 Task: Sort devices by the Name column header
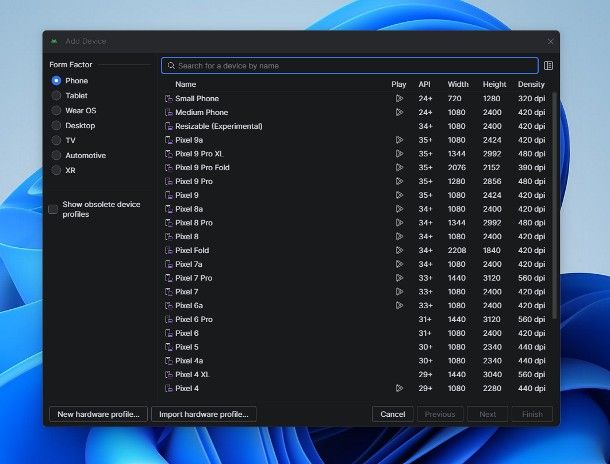[x=186, y=84]
